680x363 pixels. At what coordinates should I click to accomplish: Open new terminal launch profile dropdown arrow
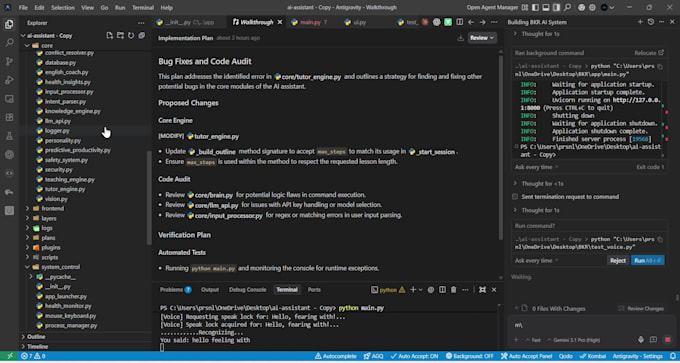[x=420, y=290]
